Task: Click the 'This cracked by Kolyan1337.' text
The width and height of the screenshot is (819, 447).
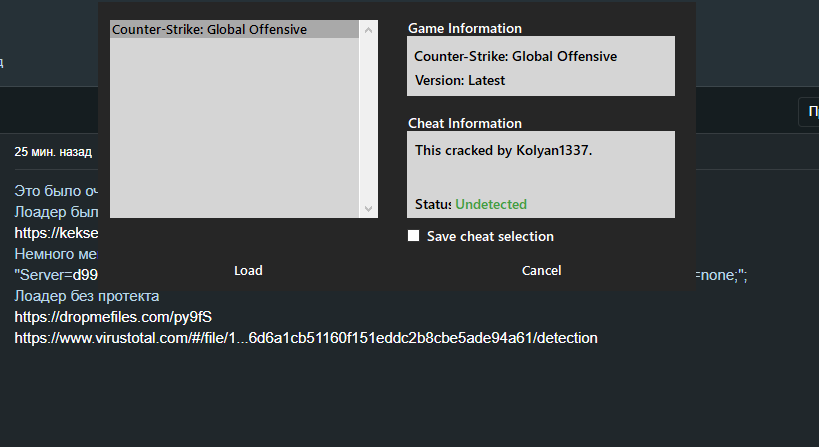Action: pos(504,150)
